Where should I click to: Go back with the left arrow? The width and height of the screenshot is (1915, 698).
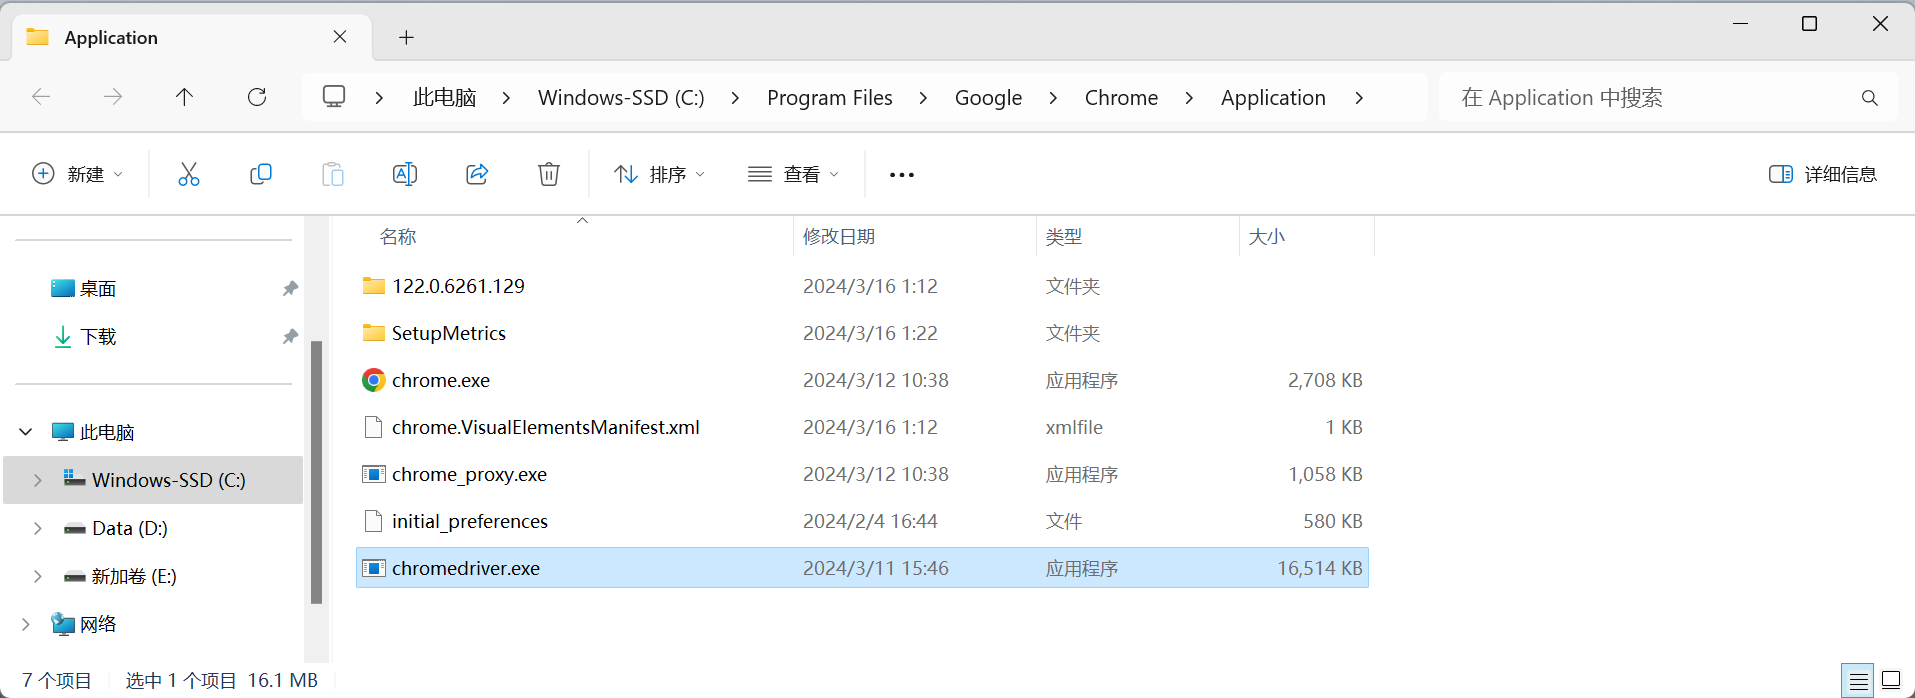(x=41, y=97)
